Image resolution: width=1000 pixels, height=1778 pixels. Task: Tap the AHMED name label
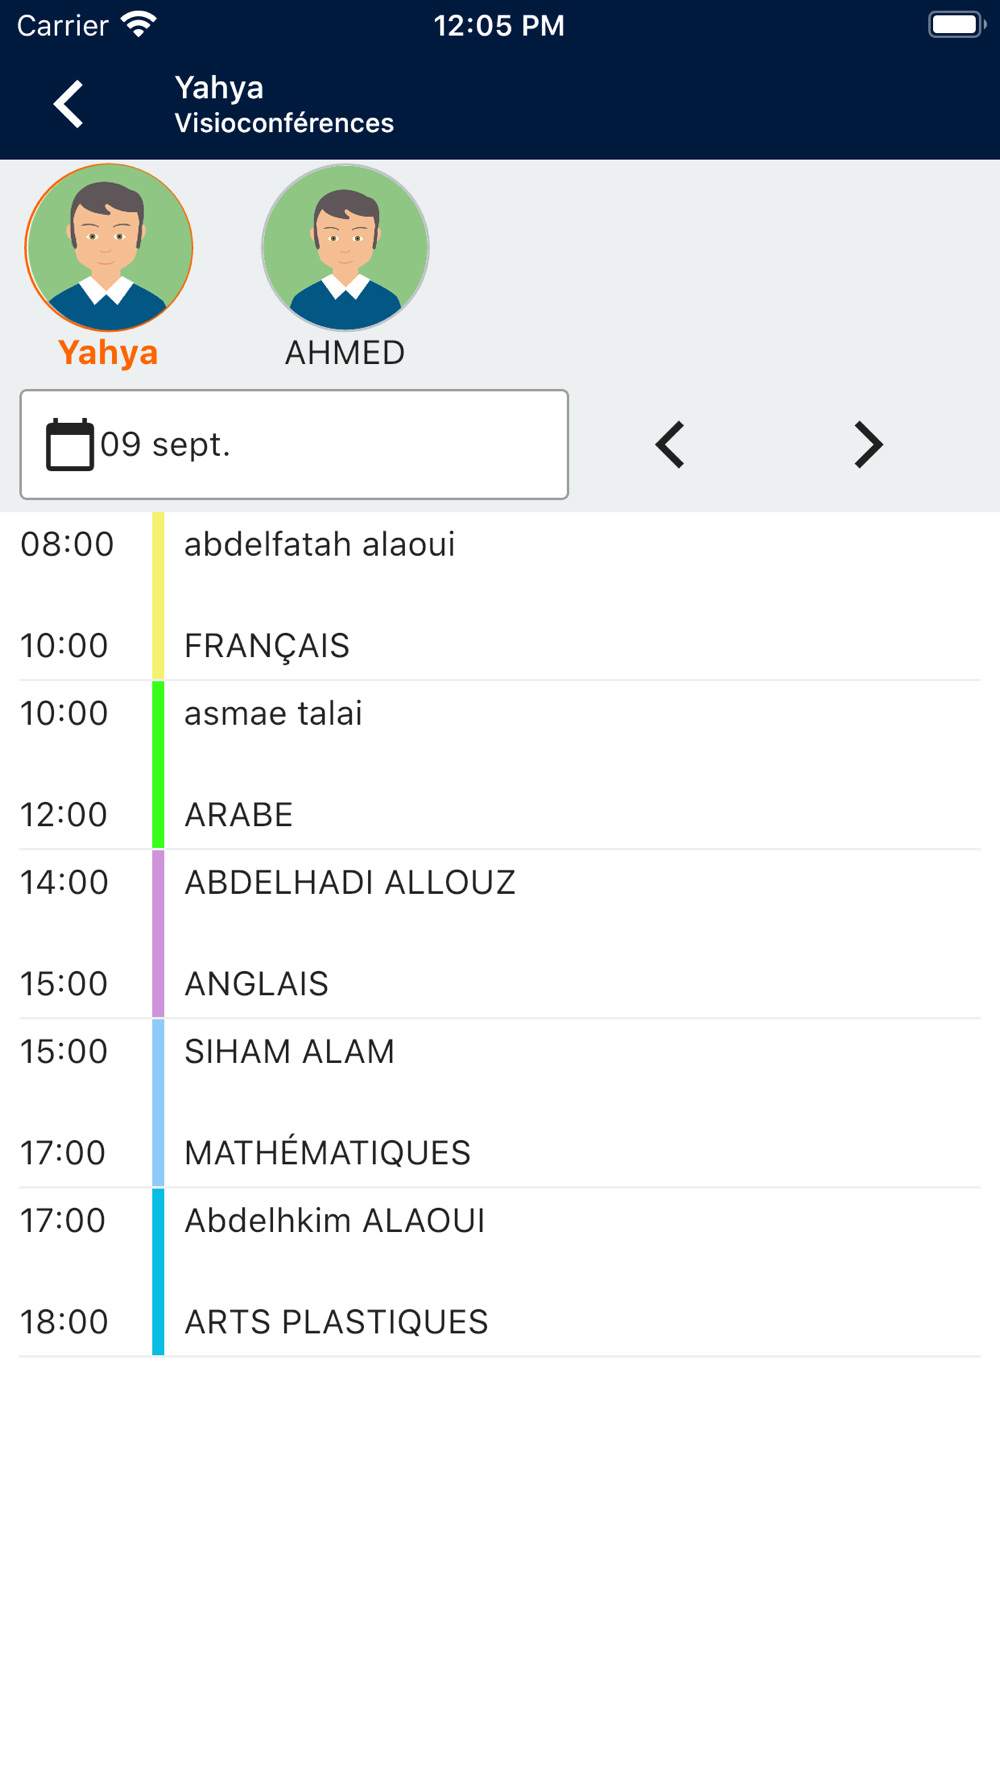click(x=345, y=353)
